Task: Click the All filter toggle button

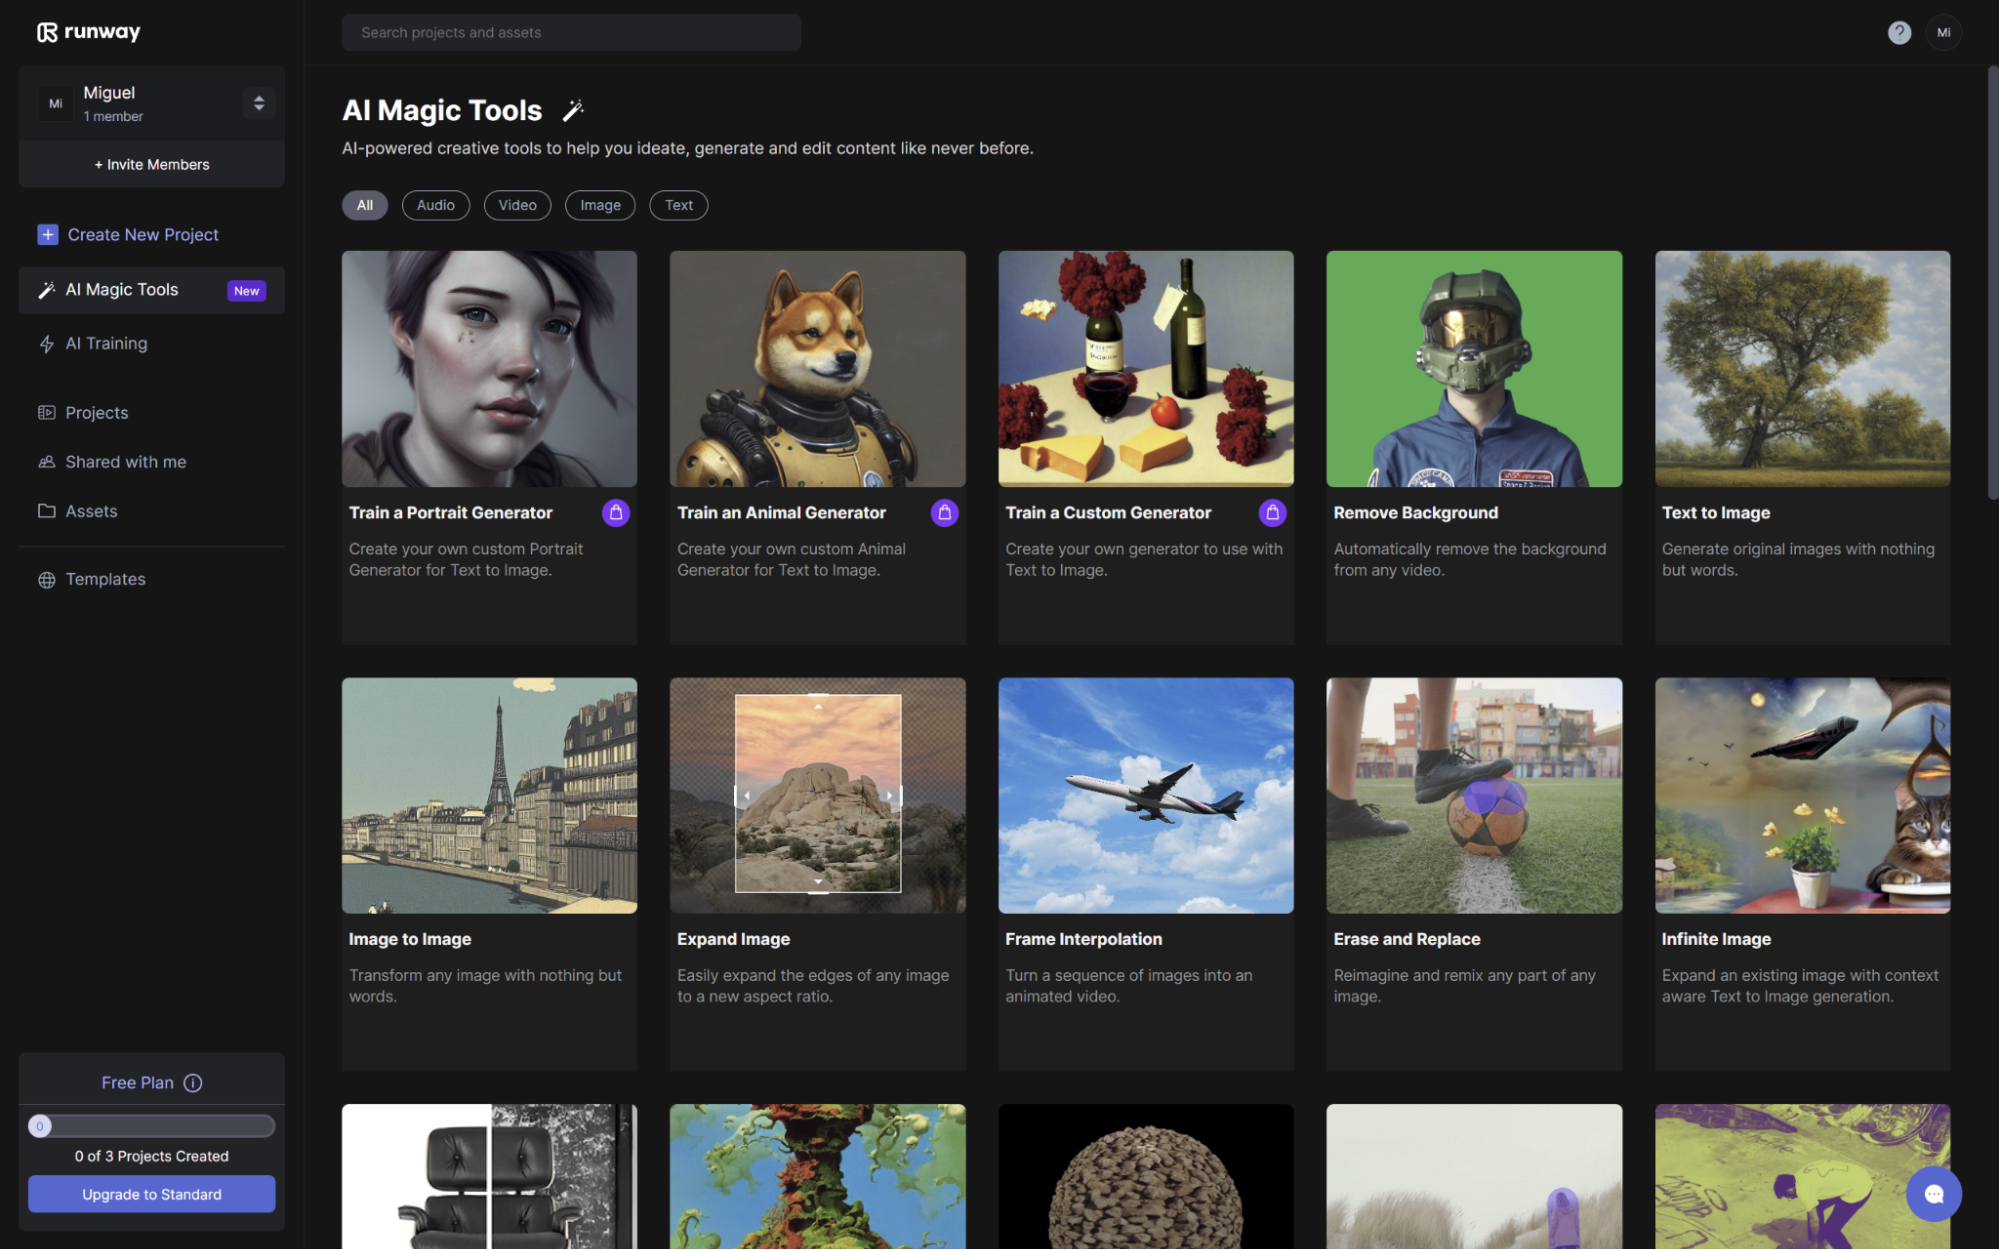Action: (363, 204)
